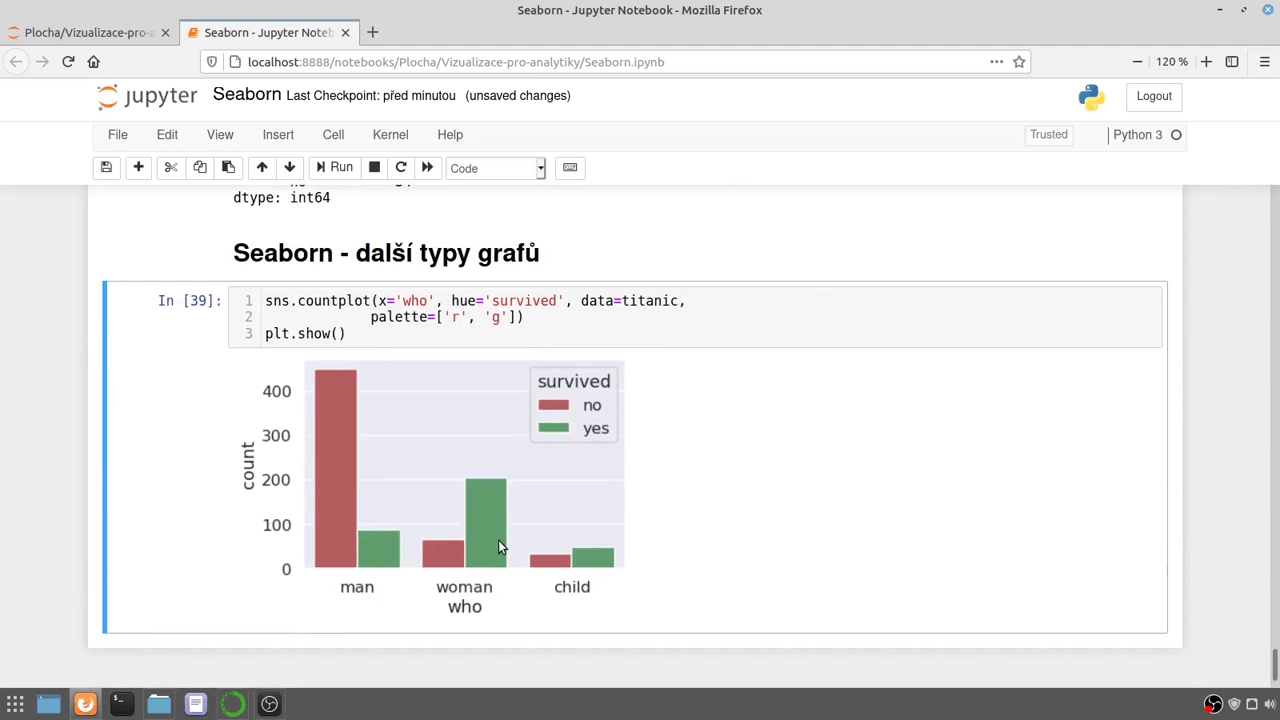This screenshot has height=720, width=1280.
Task: Click the red 'no' legend swatch
Action: click(x=553, y=405)
